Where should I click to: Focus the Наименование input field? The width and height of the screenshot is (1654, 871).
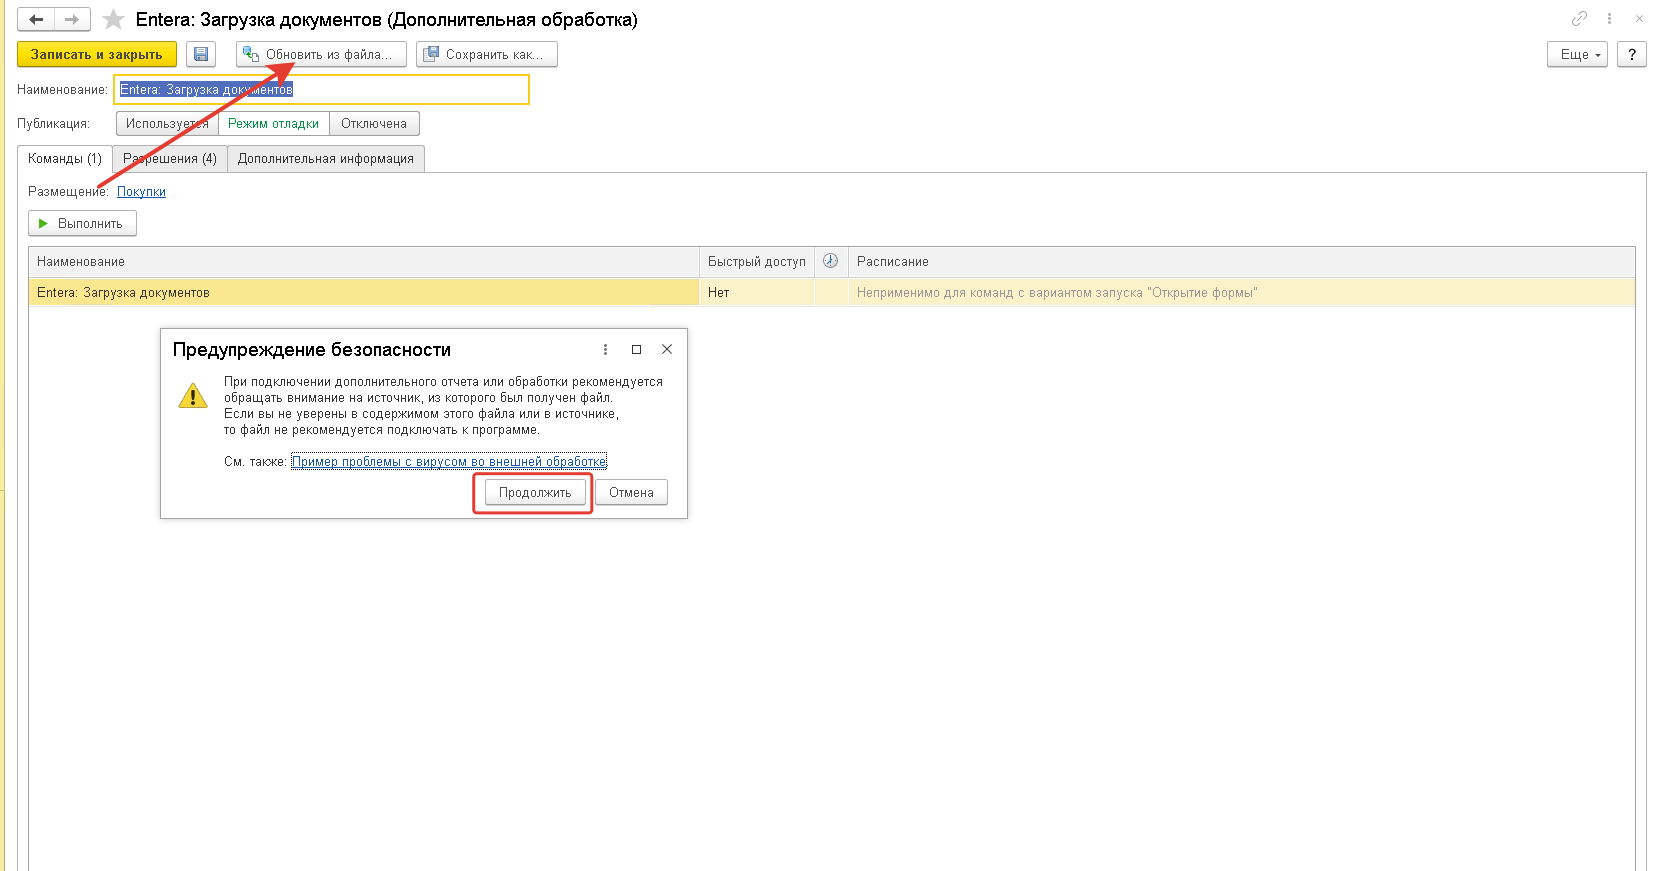tap(321, 89)
